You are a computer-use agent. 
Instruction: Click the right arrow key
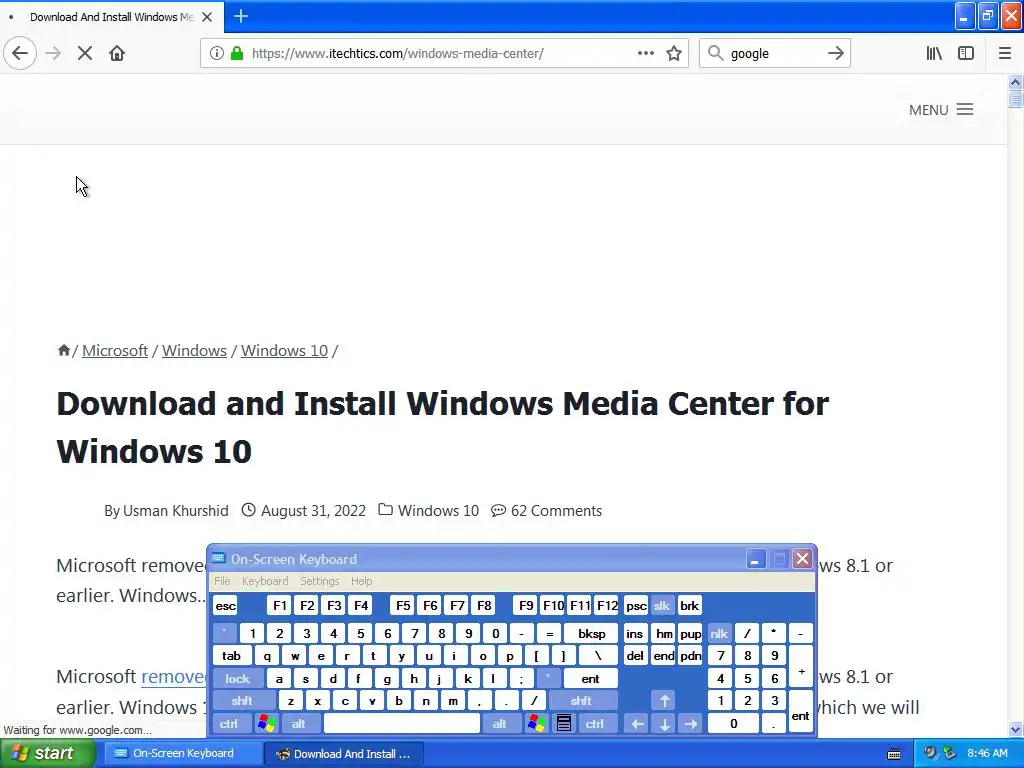691,724
